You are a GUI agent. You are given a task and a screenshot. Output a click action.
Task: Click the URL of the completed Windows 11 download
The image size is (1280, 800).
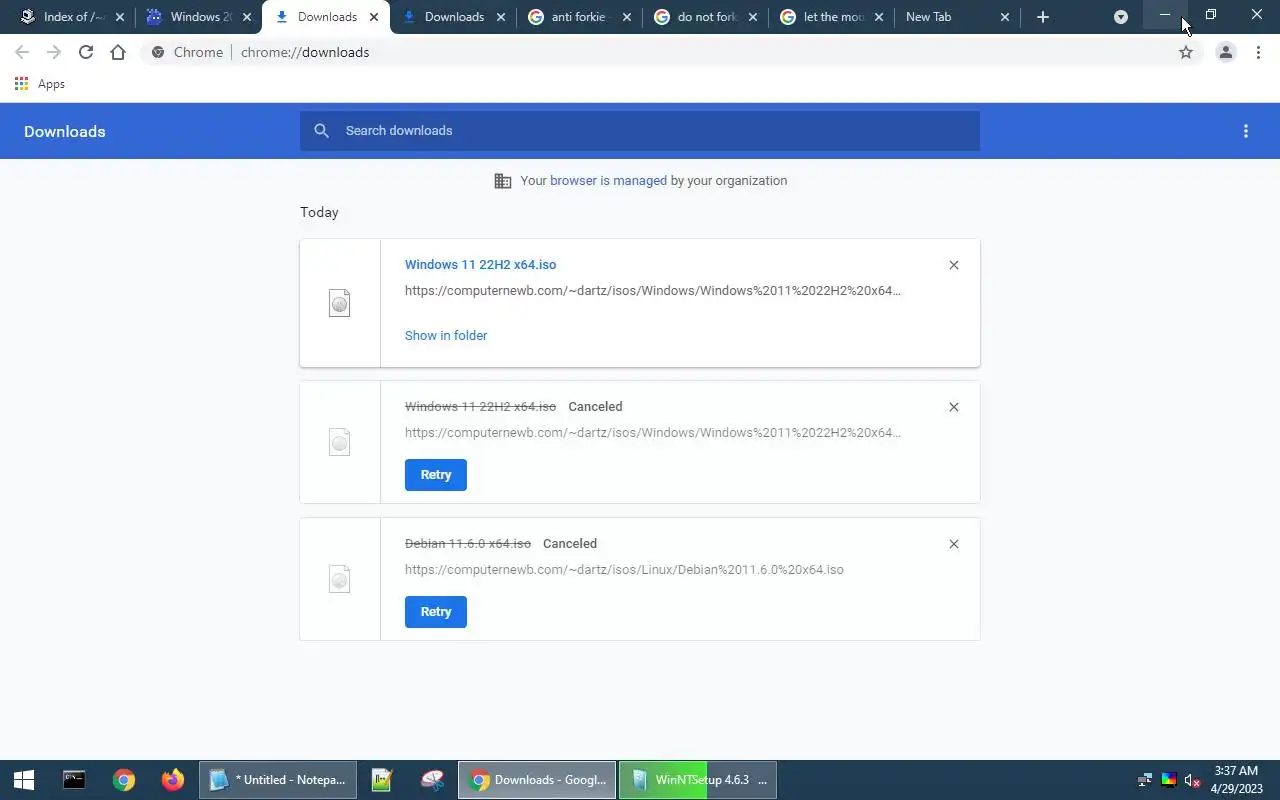tap(652, 291)
